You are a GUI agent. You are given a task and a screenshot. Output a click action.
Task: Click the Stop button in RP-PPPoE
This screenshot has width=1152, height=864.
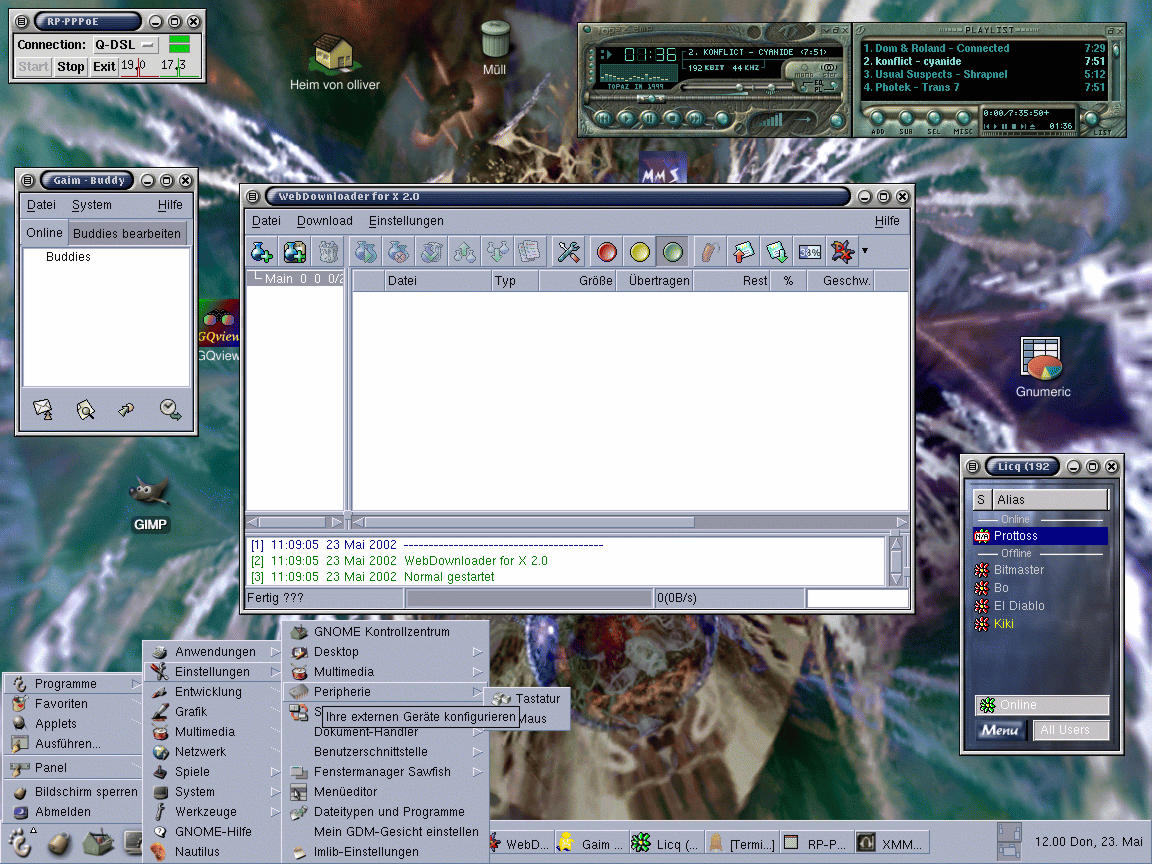[x=71, y=66]
